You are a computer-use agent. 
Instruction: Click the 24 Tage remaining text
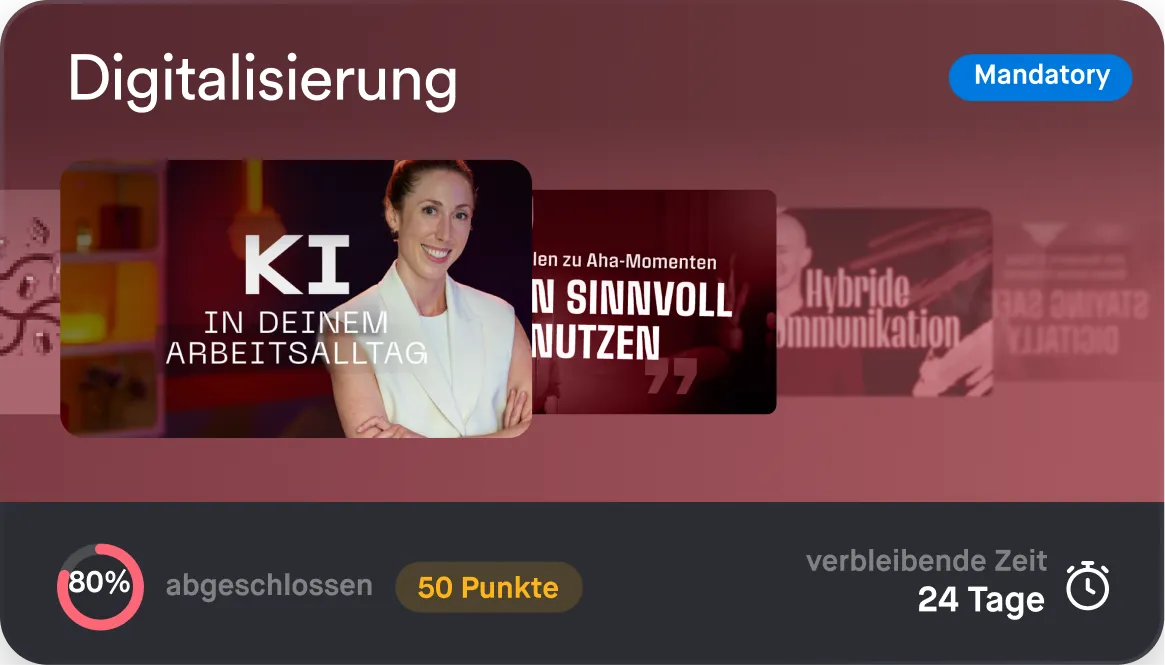pyautogui.click(x=981, y=600)
